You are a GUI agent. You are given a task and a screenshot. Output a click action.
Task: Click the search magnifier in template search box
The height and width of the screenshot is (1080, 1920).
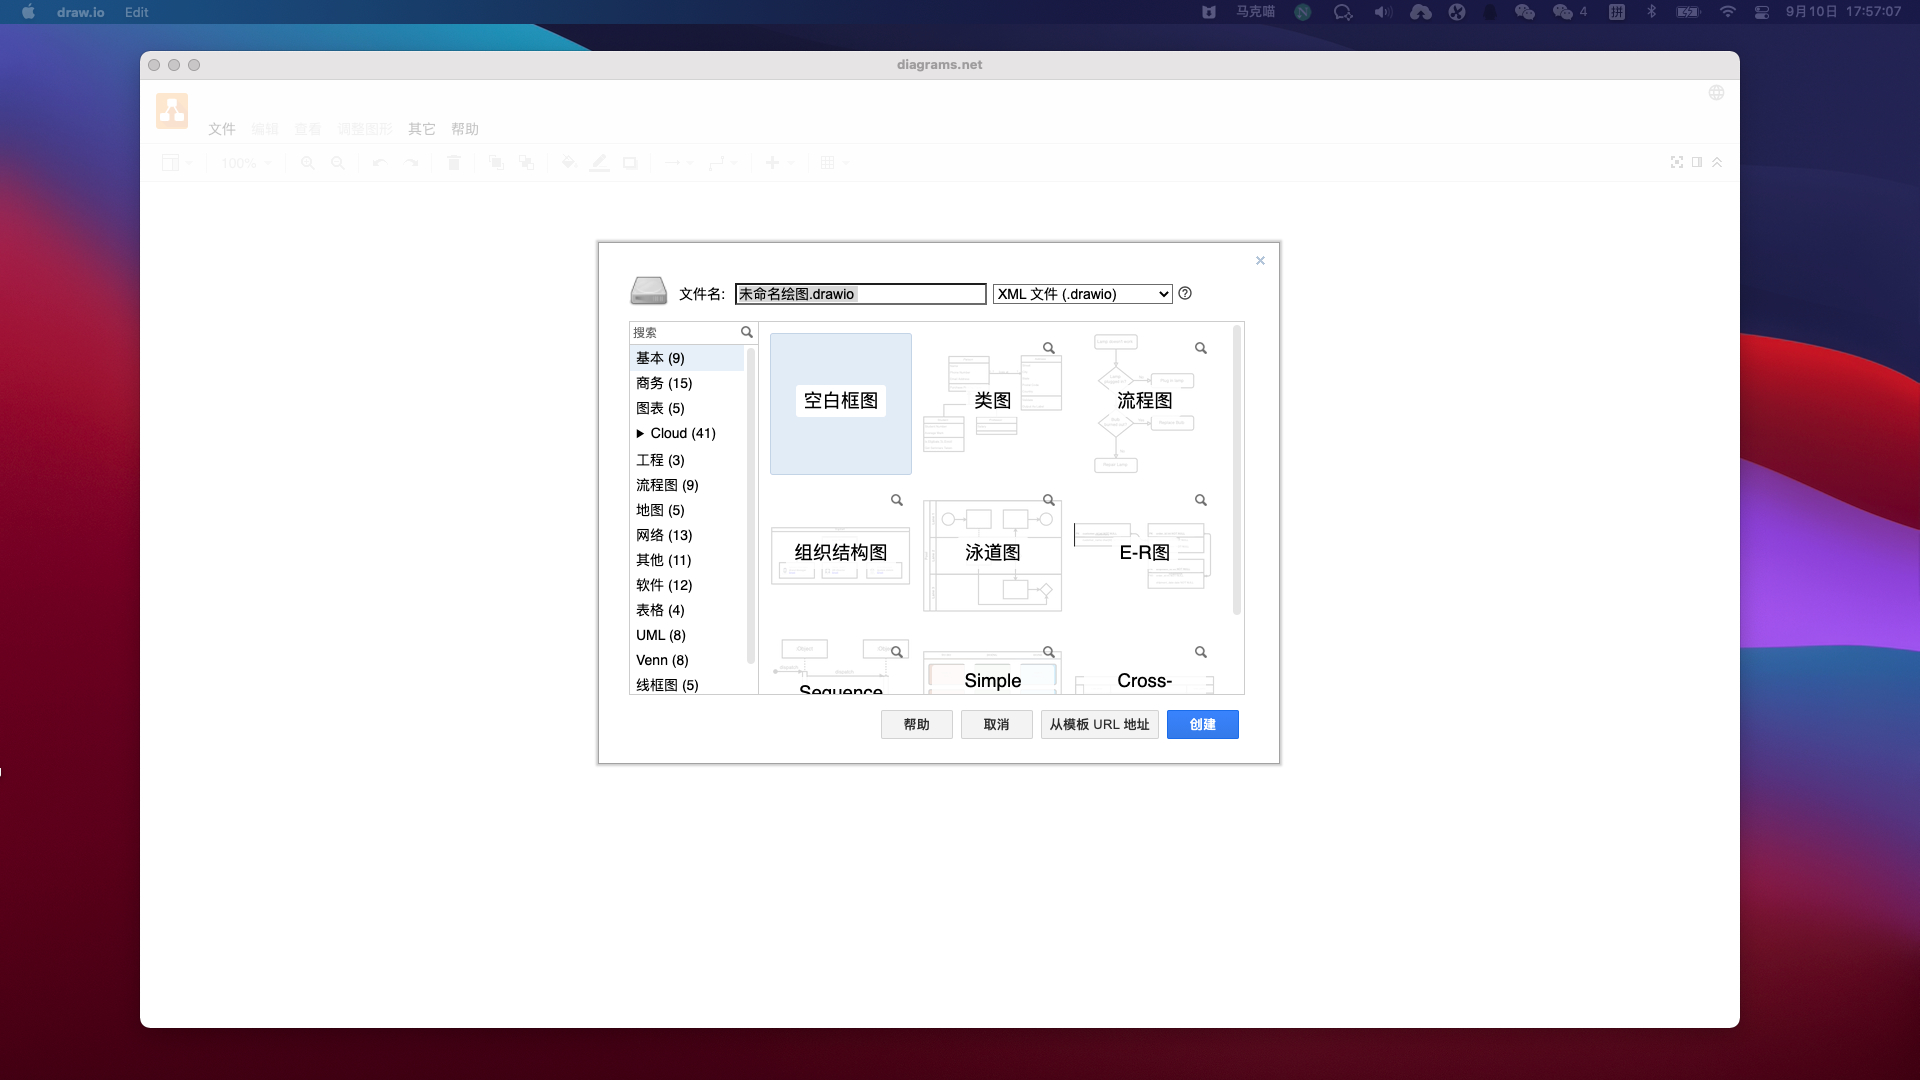click(746, 332)
